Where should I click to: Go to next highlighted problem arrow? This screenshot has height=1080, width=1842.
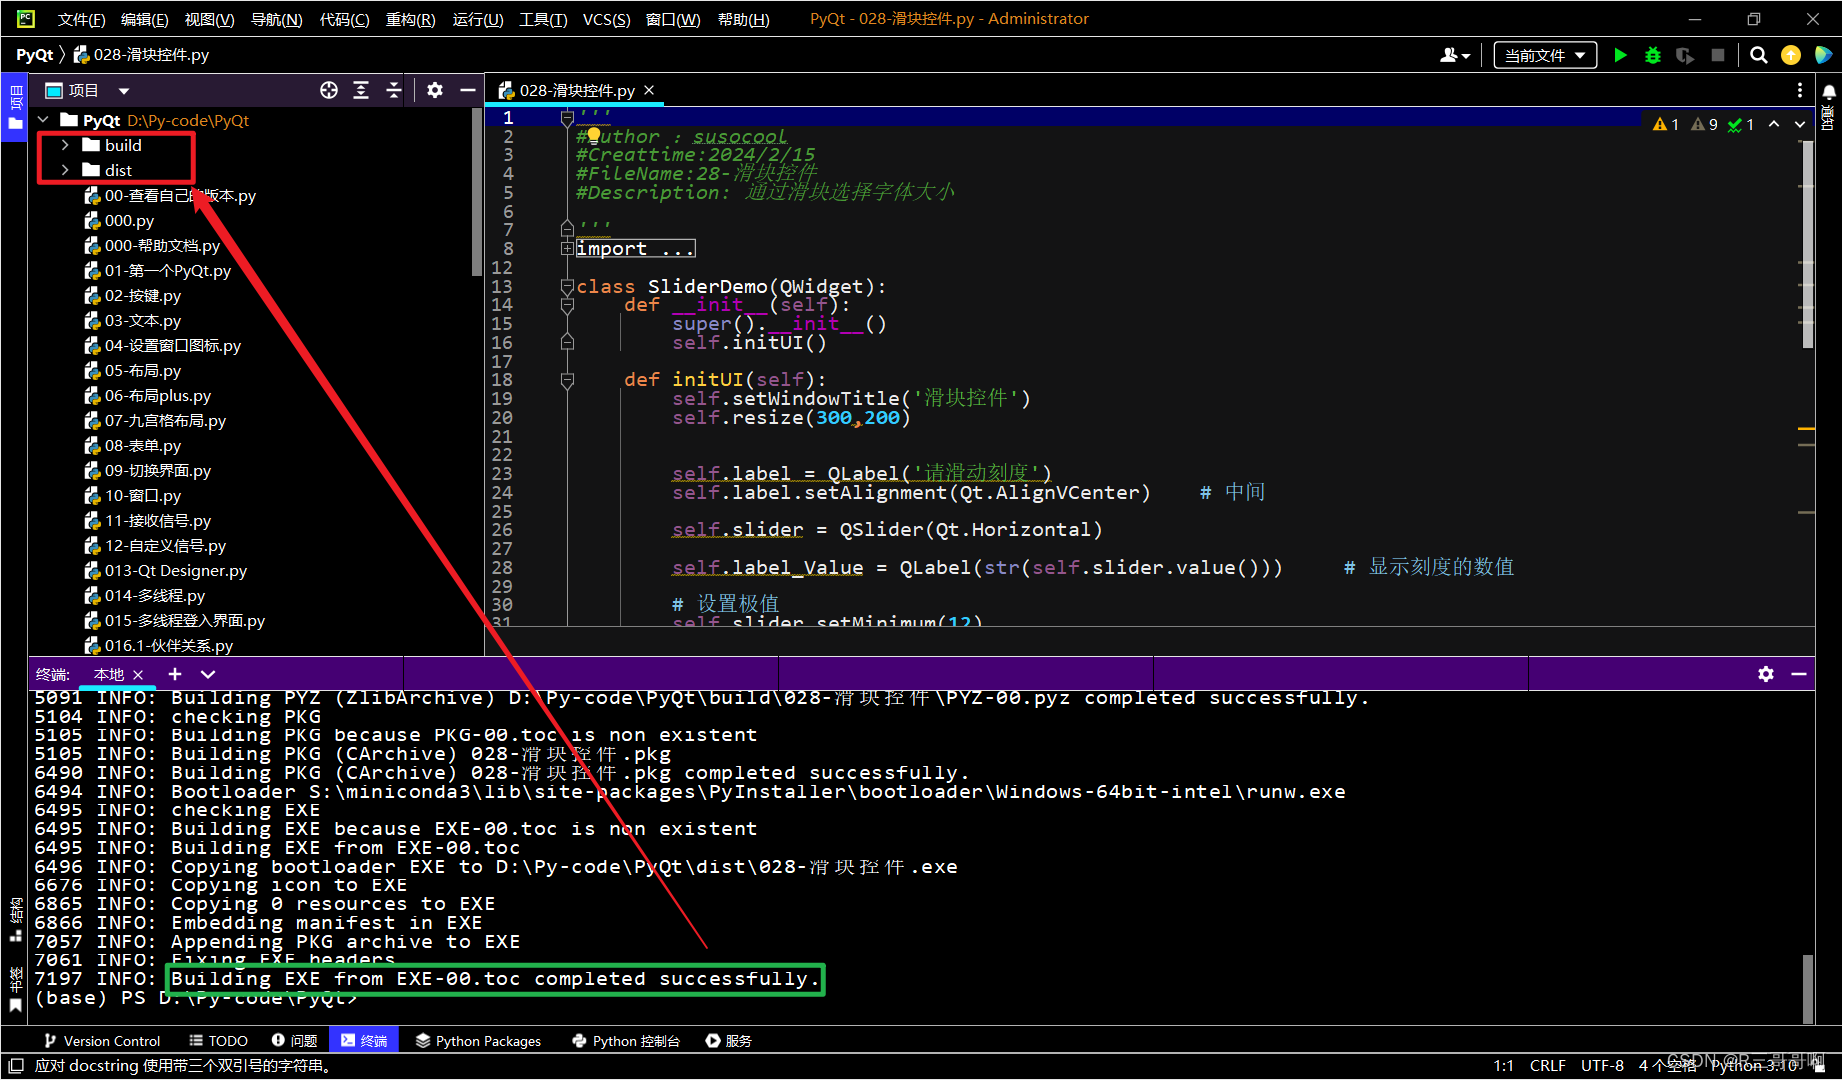click(1800, 124)
